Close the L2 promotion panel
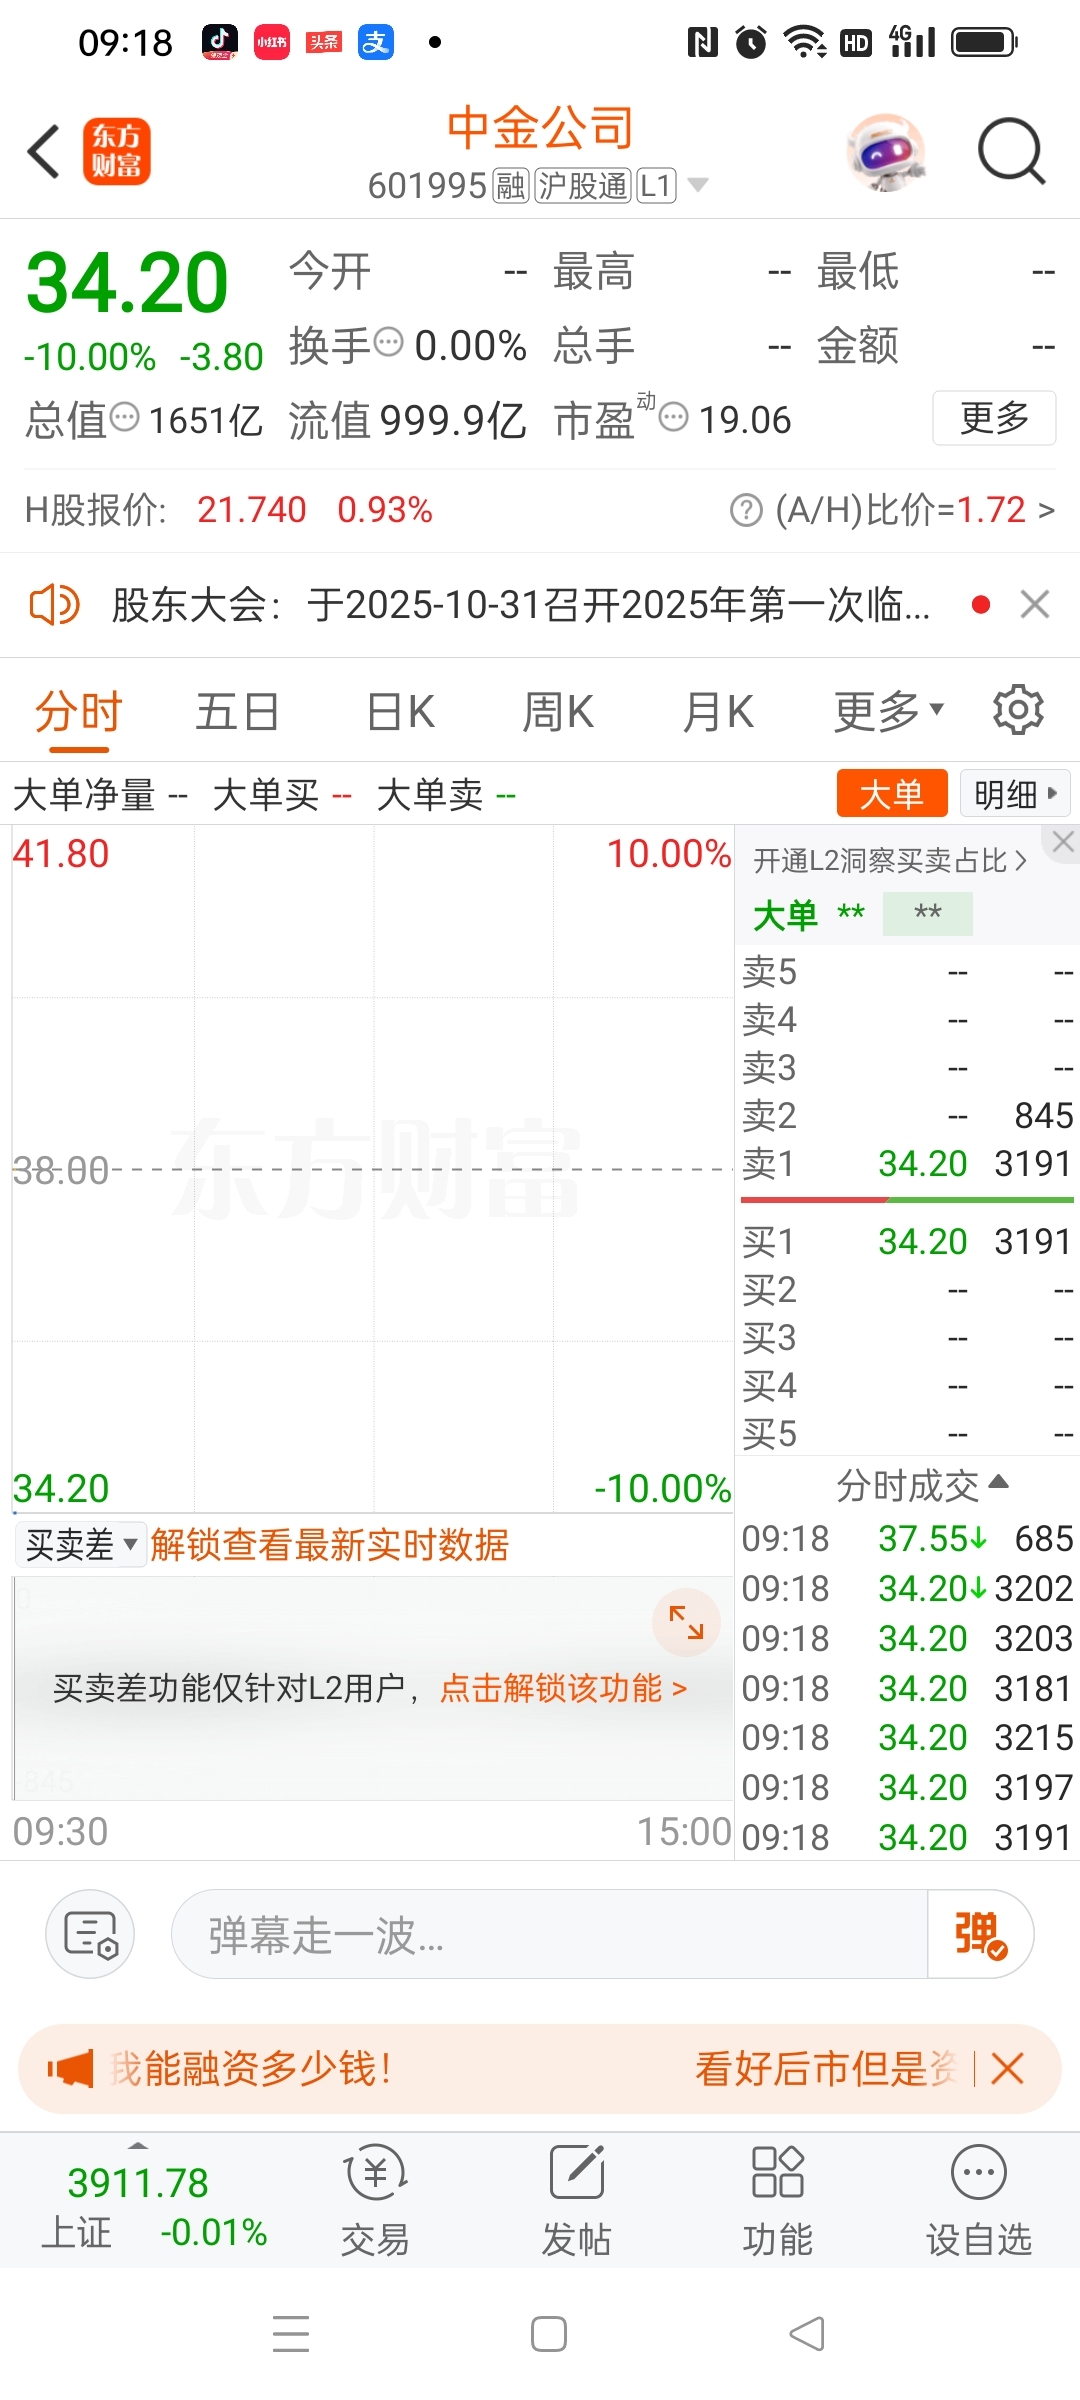1080x2400 pixels. 1063,842
